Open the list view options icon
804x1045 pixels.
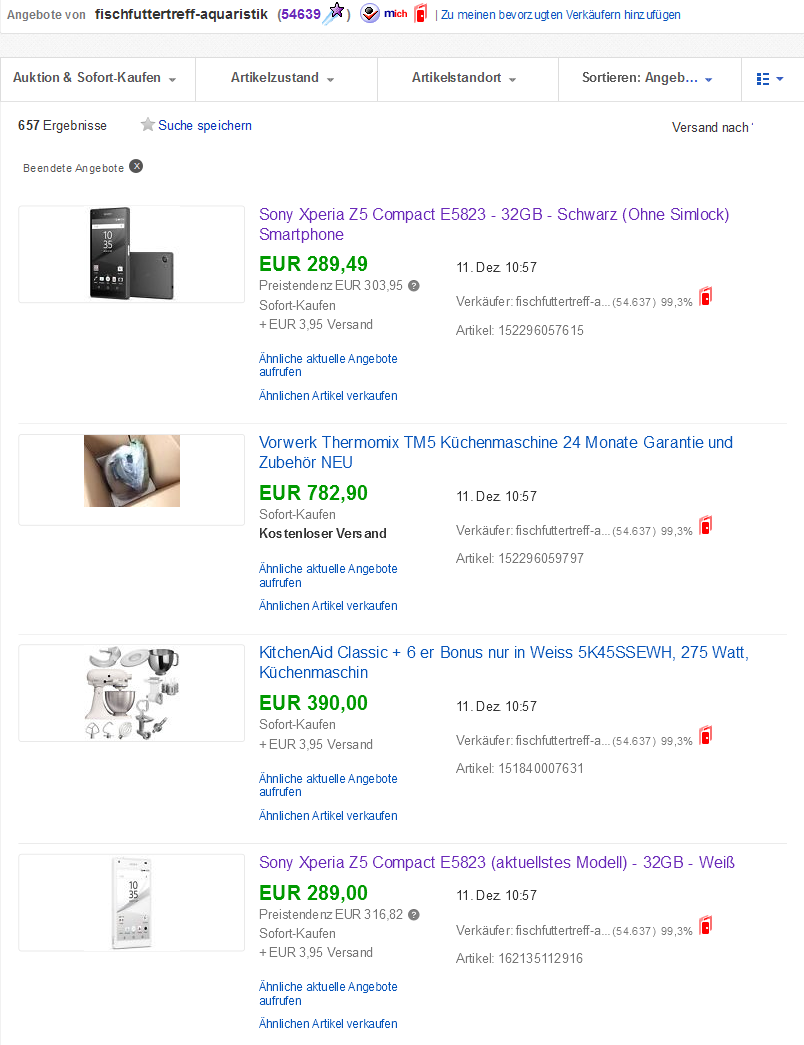tap(770, 79)
